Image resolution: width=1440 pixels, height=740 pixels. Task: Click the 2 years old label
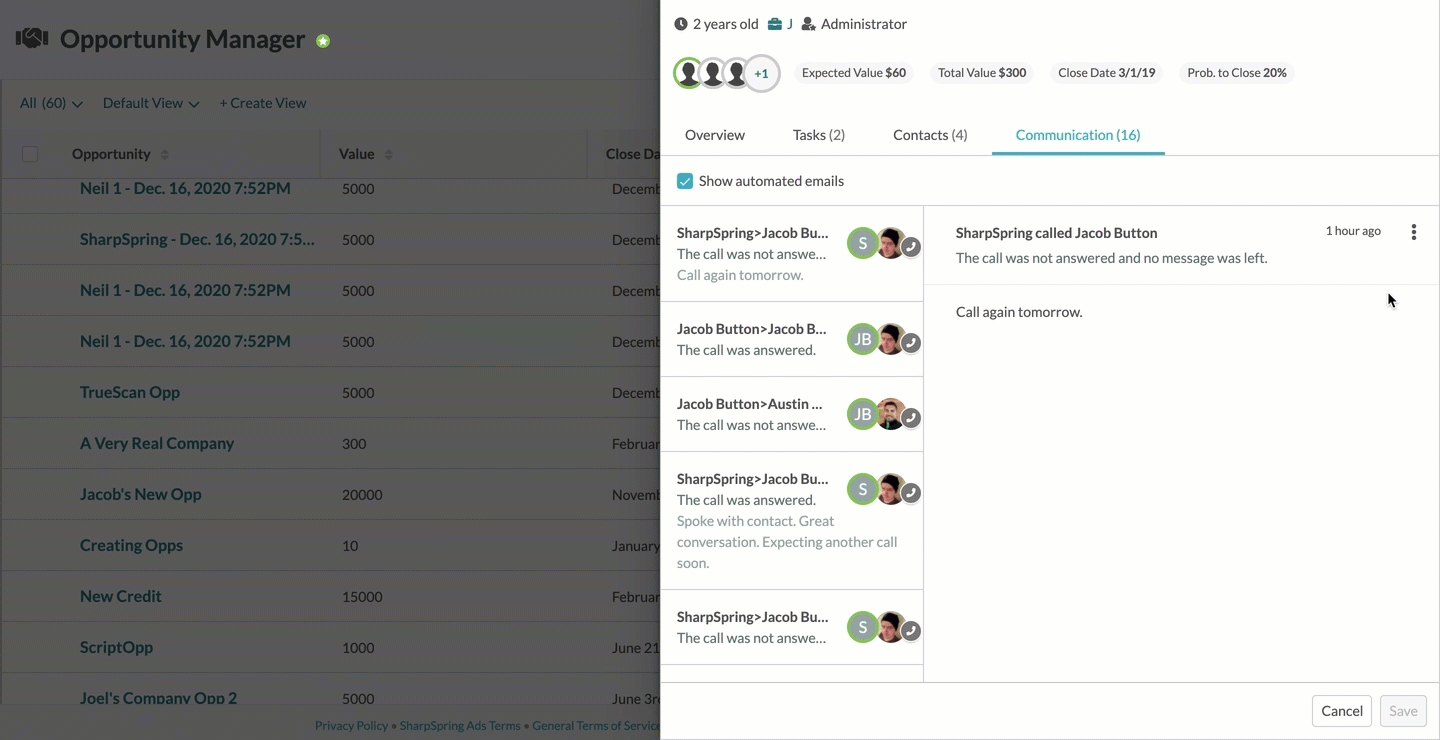pos(725,24)
